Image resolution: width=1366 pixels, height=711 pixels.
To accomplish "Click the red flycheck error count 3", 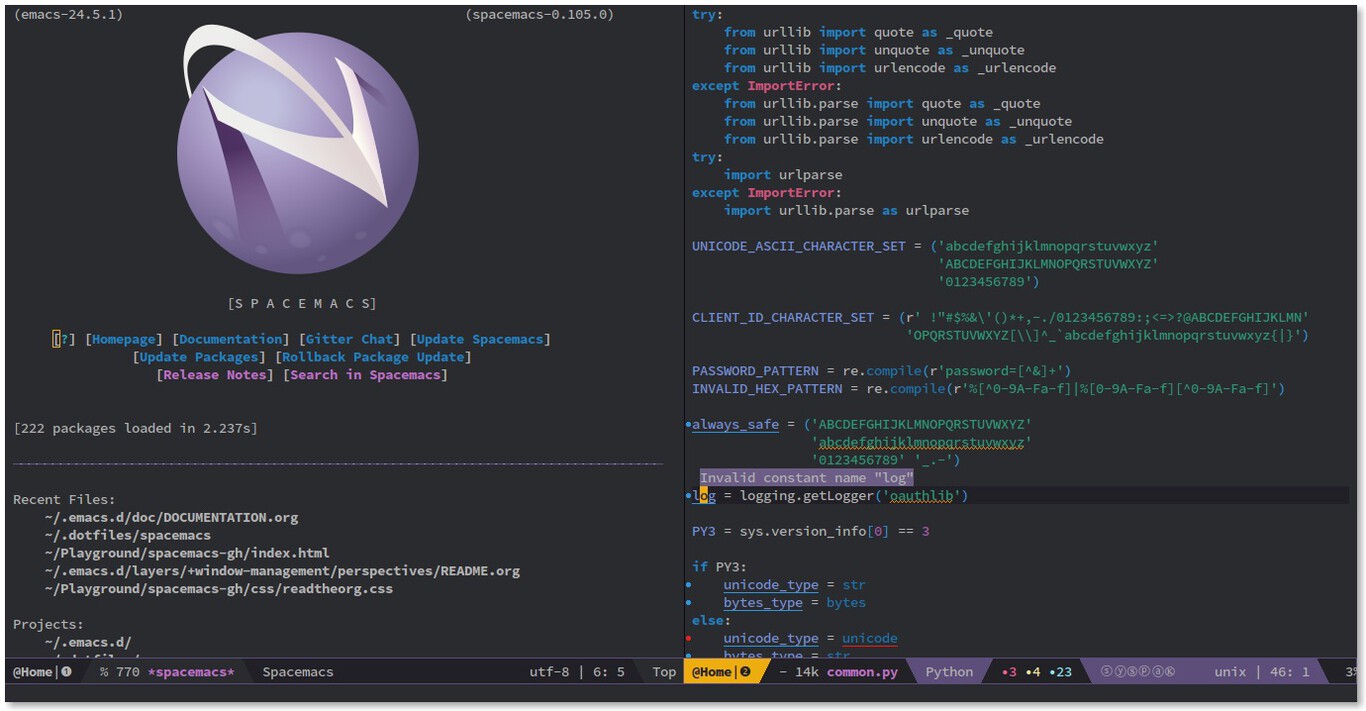I will click(1008, 672).
